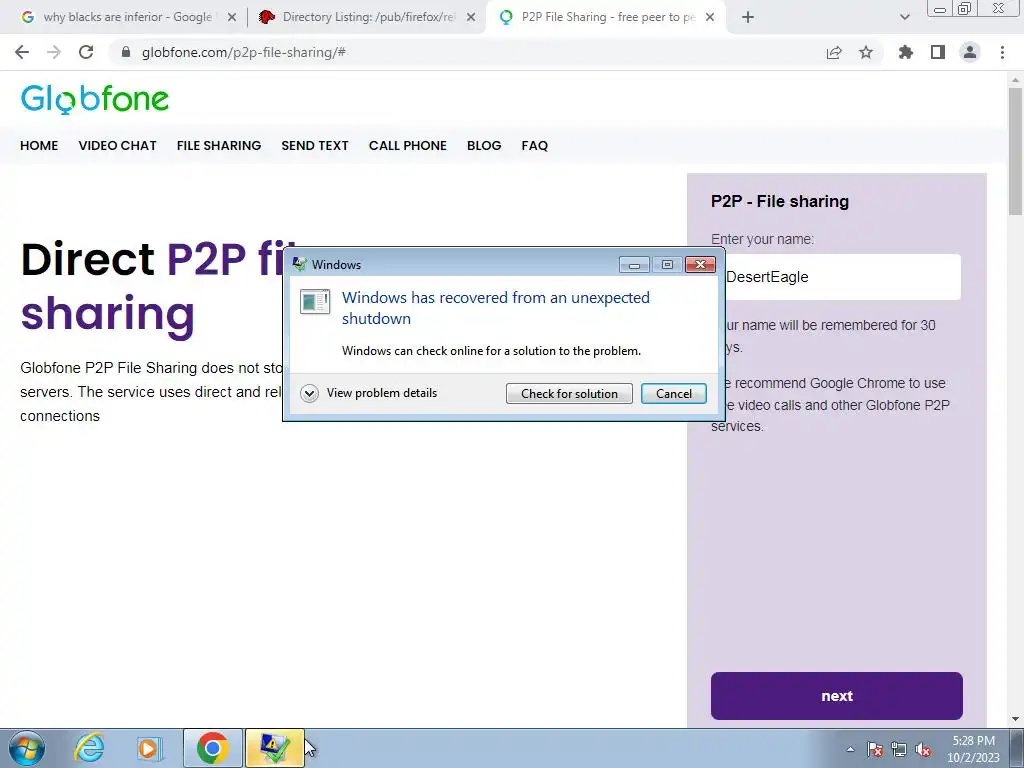Click the address bar URL
This screenshot has height=768, width=1024.
244,52
